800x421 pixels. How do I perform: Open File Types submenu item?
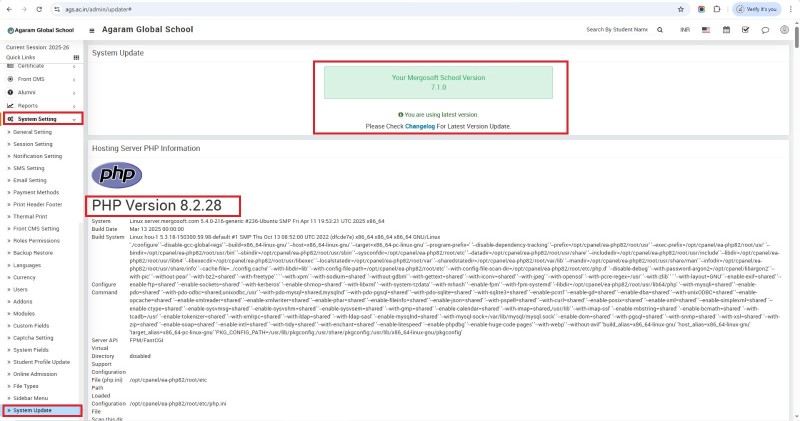point(26,386)
